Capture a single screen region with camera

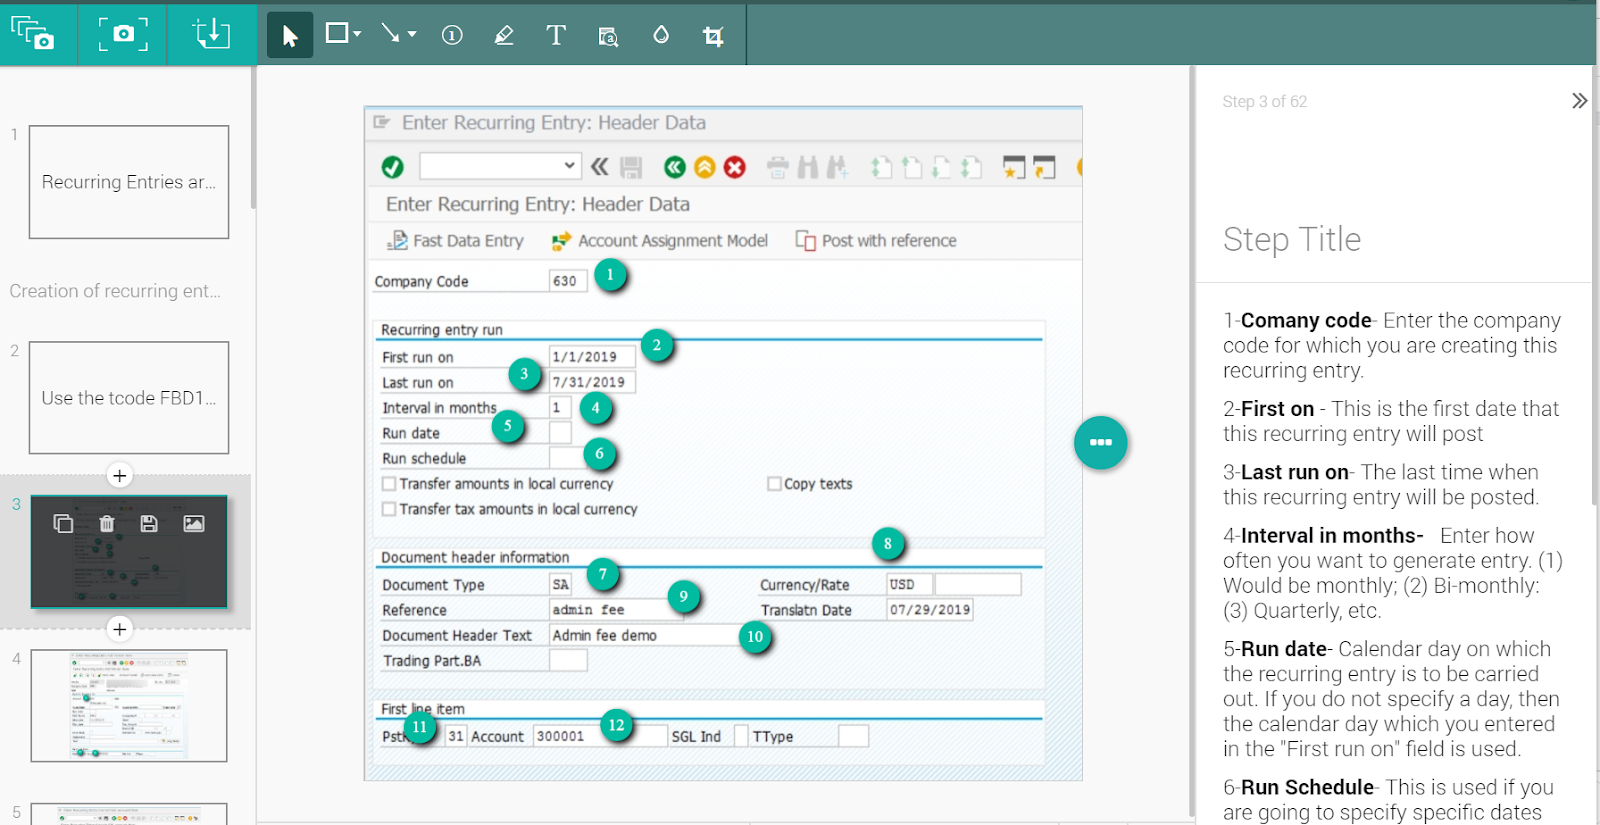click(123, 34)
